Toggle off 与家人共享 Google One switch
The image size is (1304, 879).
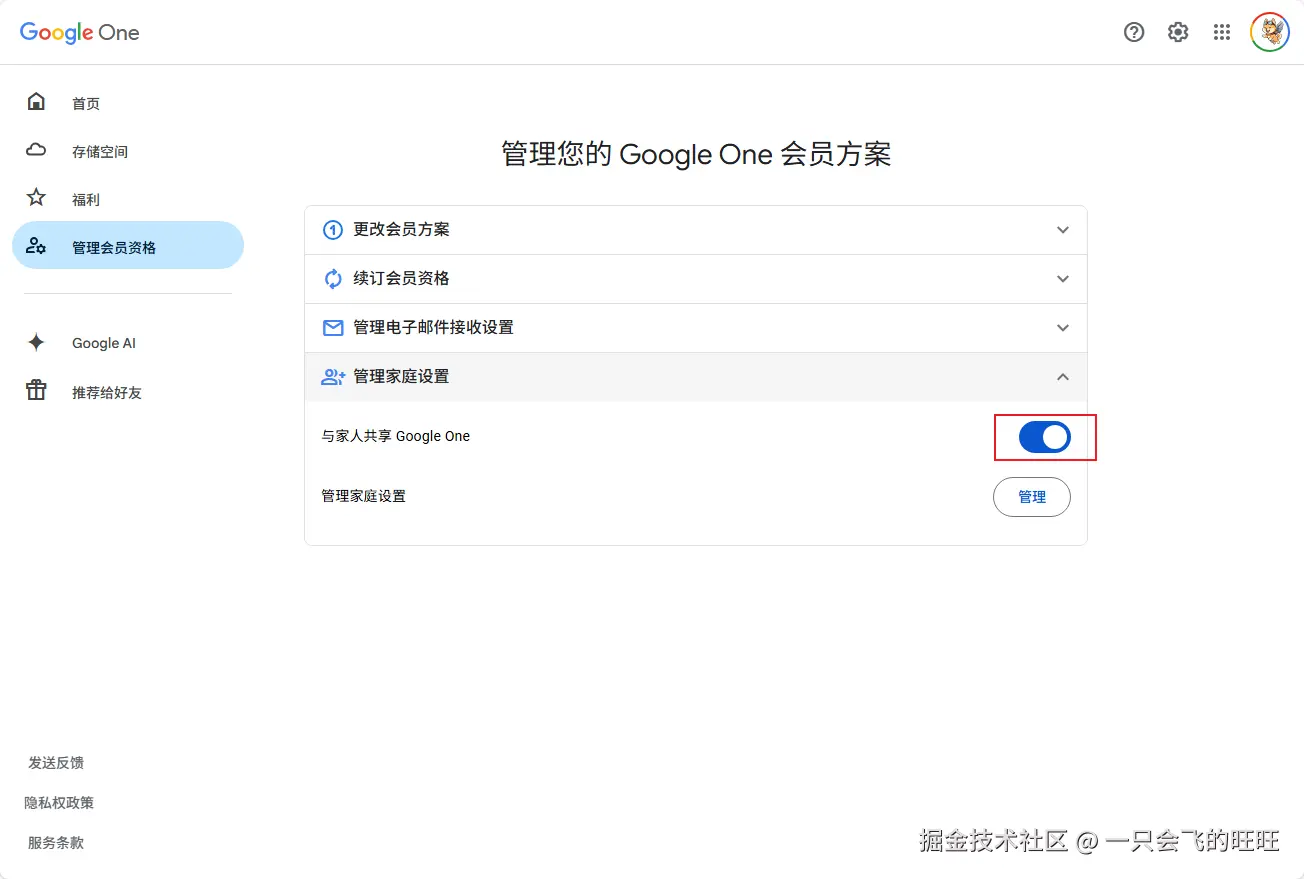[1045, 437]
